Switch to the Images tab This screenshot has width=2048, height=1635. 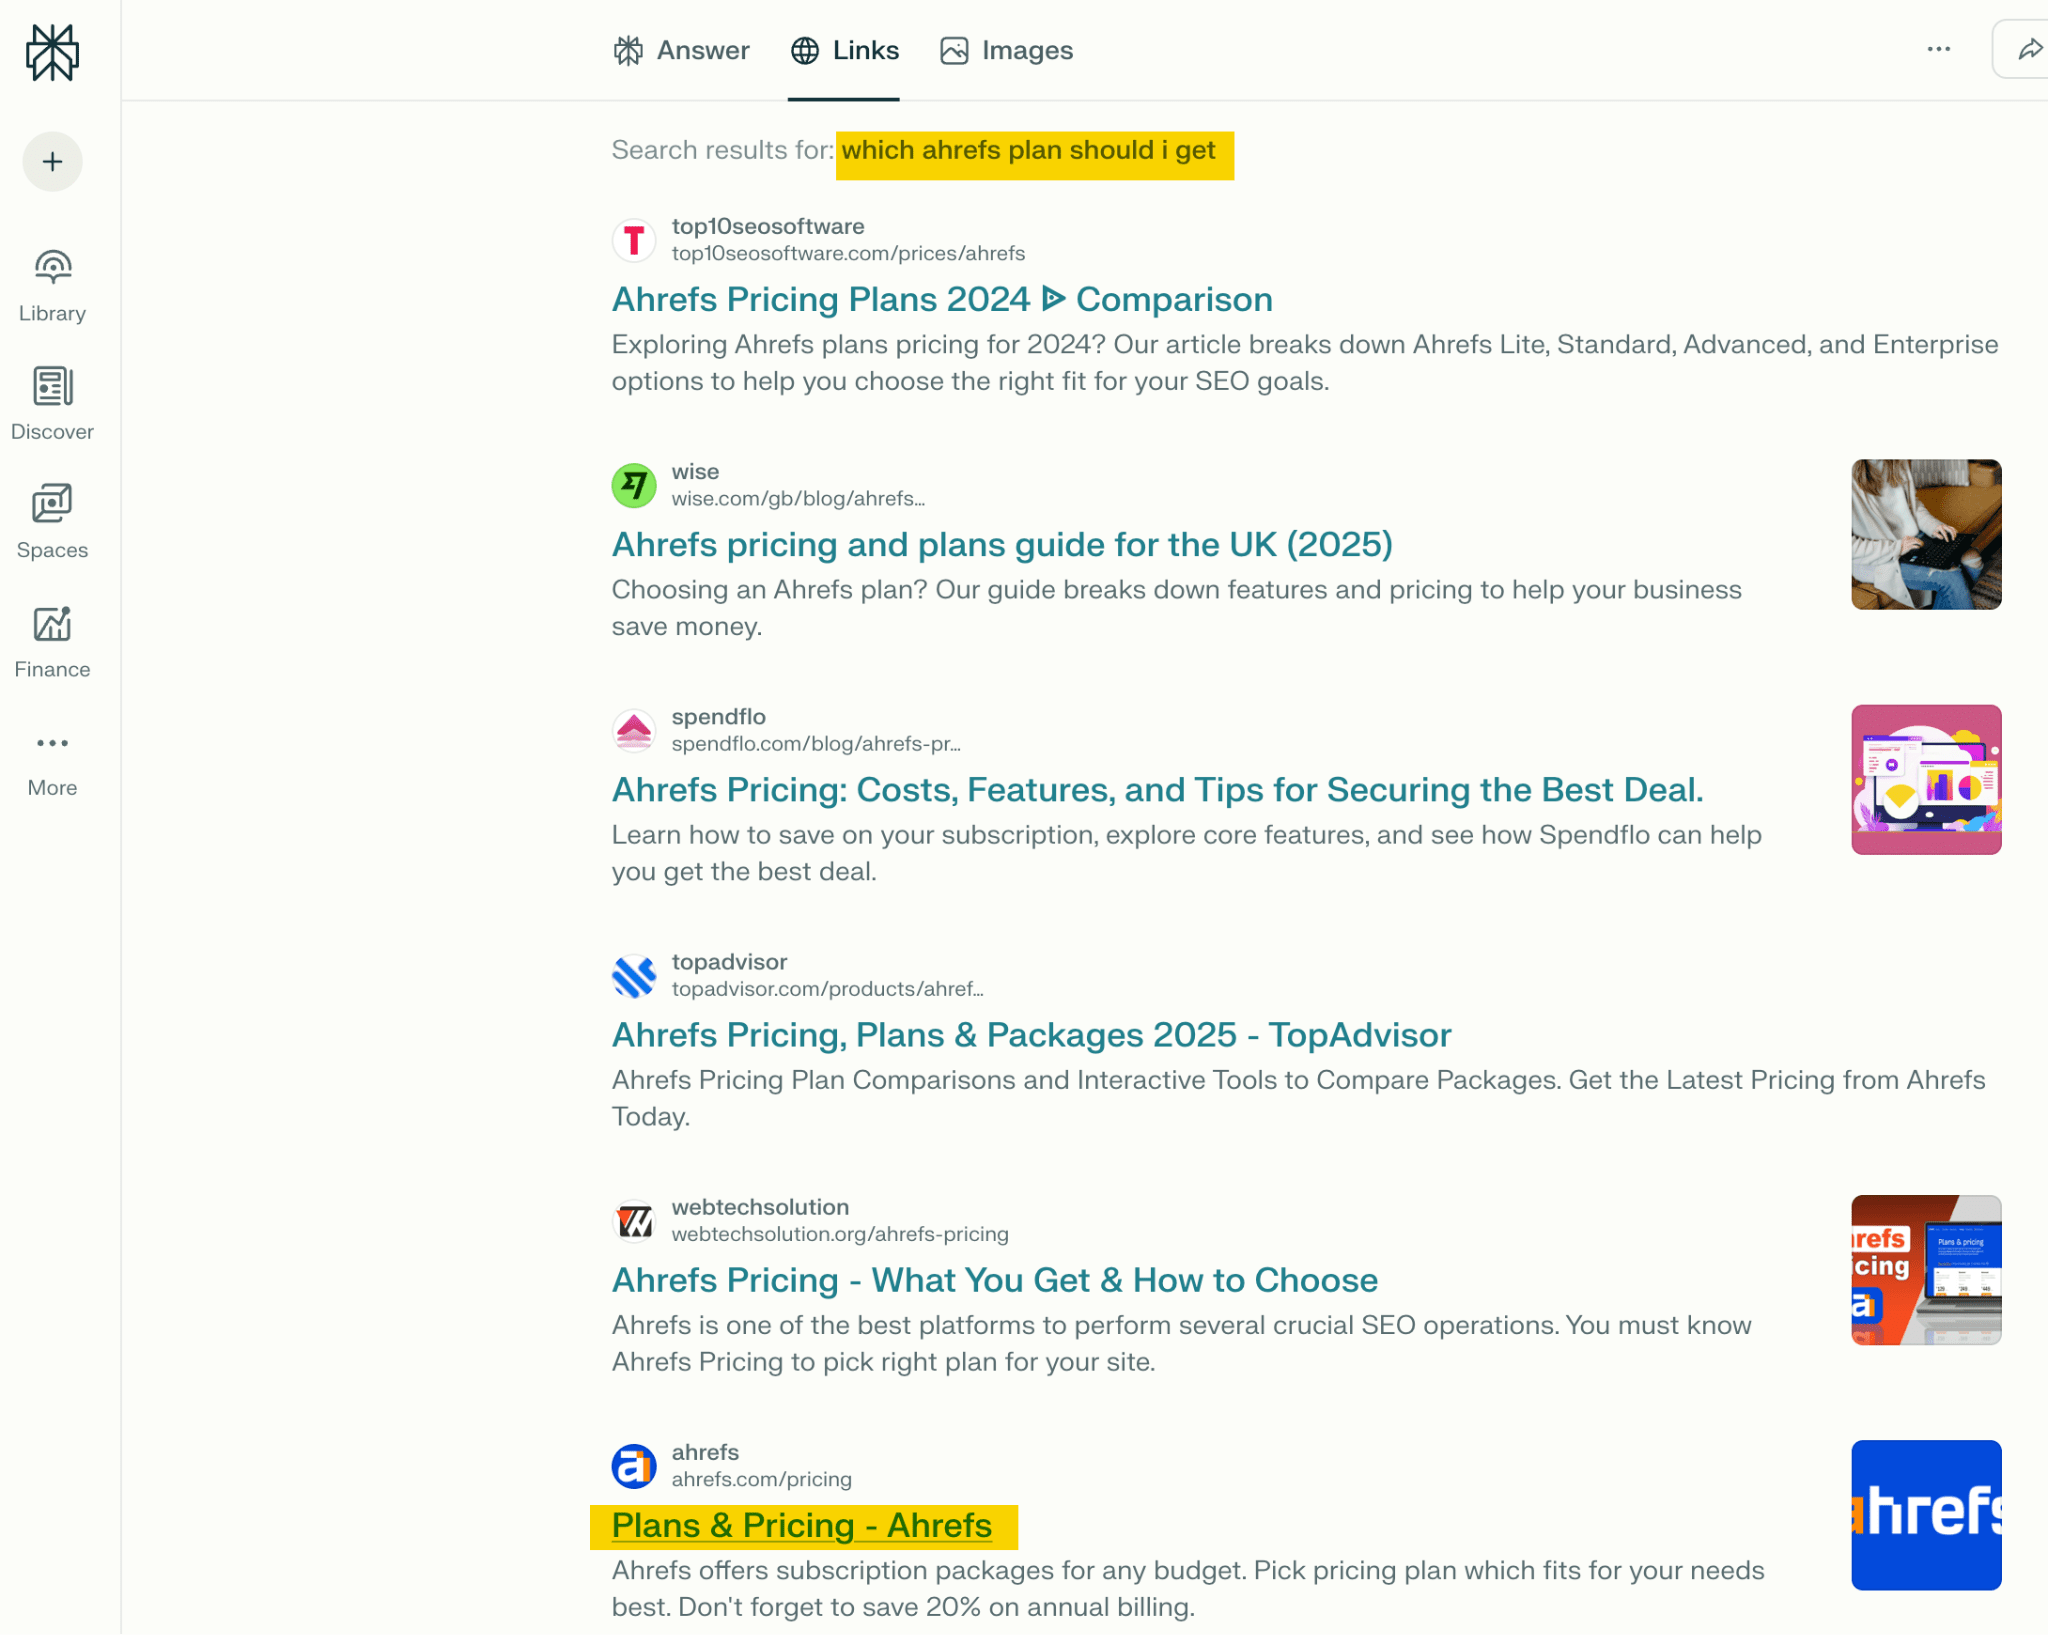(x=1005, y=50)
